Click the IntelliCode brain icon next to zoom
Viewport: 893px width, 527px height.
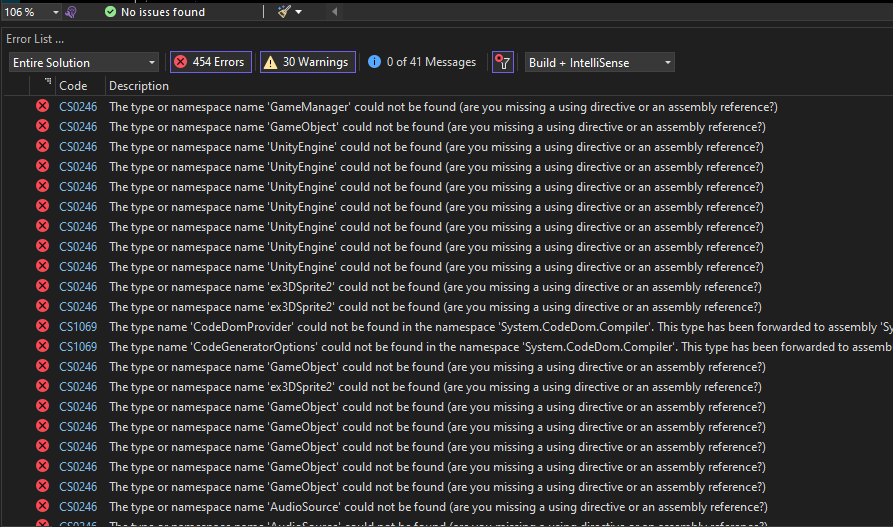click(x=70, y=12)
